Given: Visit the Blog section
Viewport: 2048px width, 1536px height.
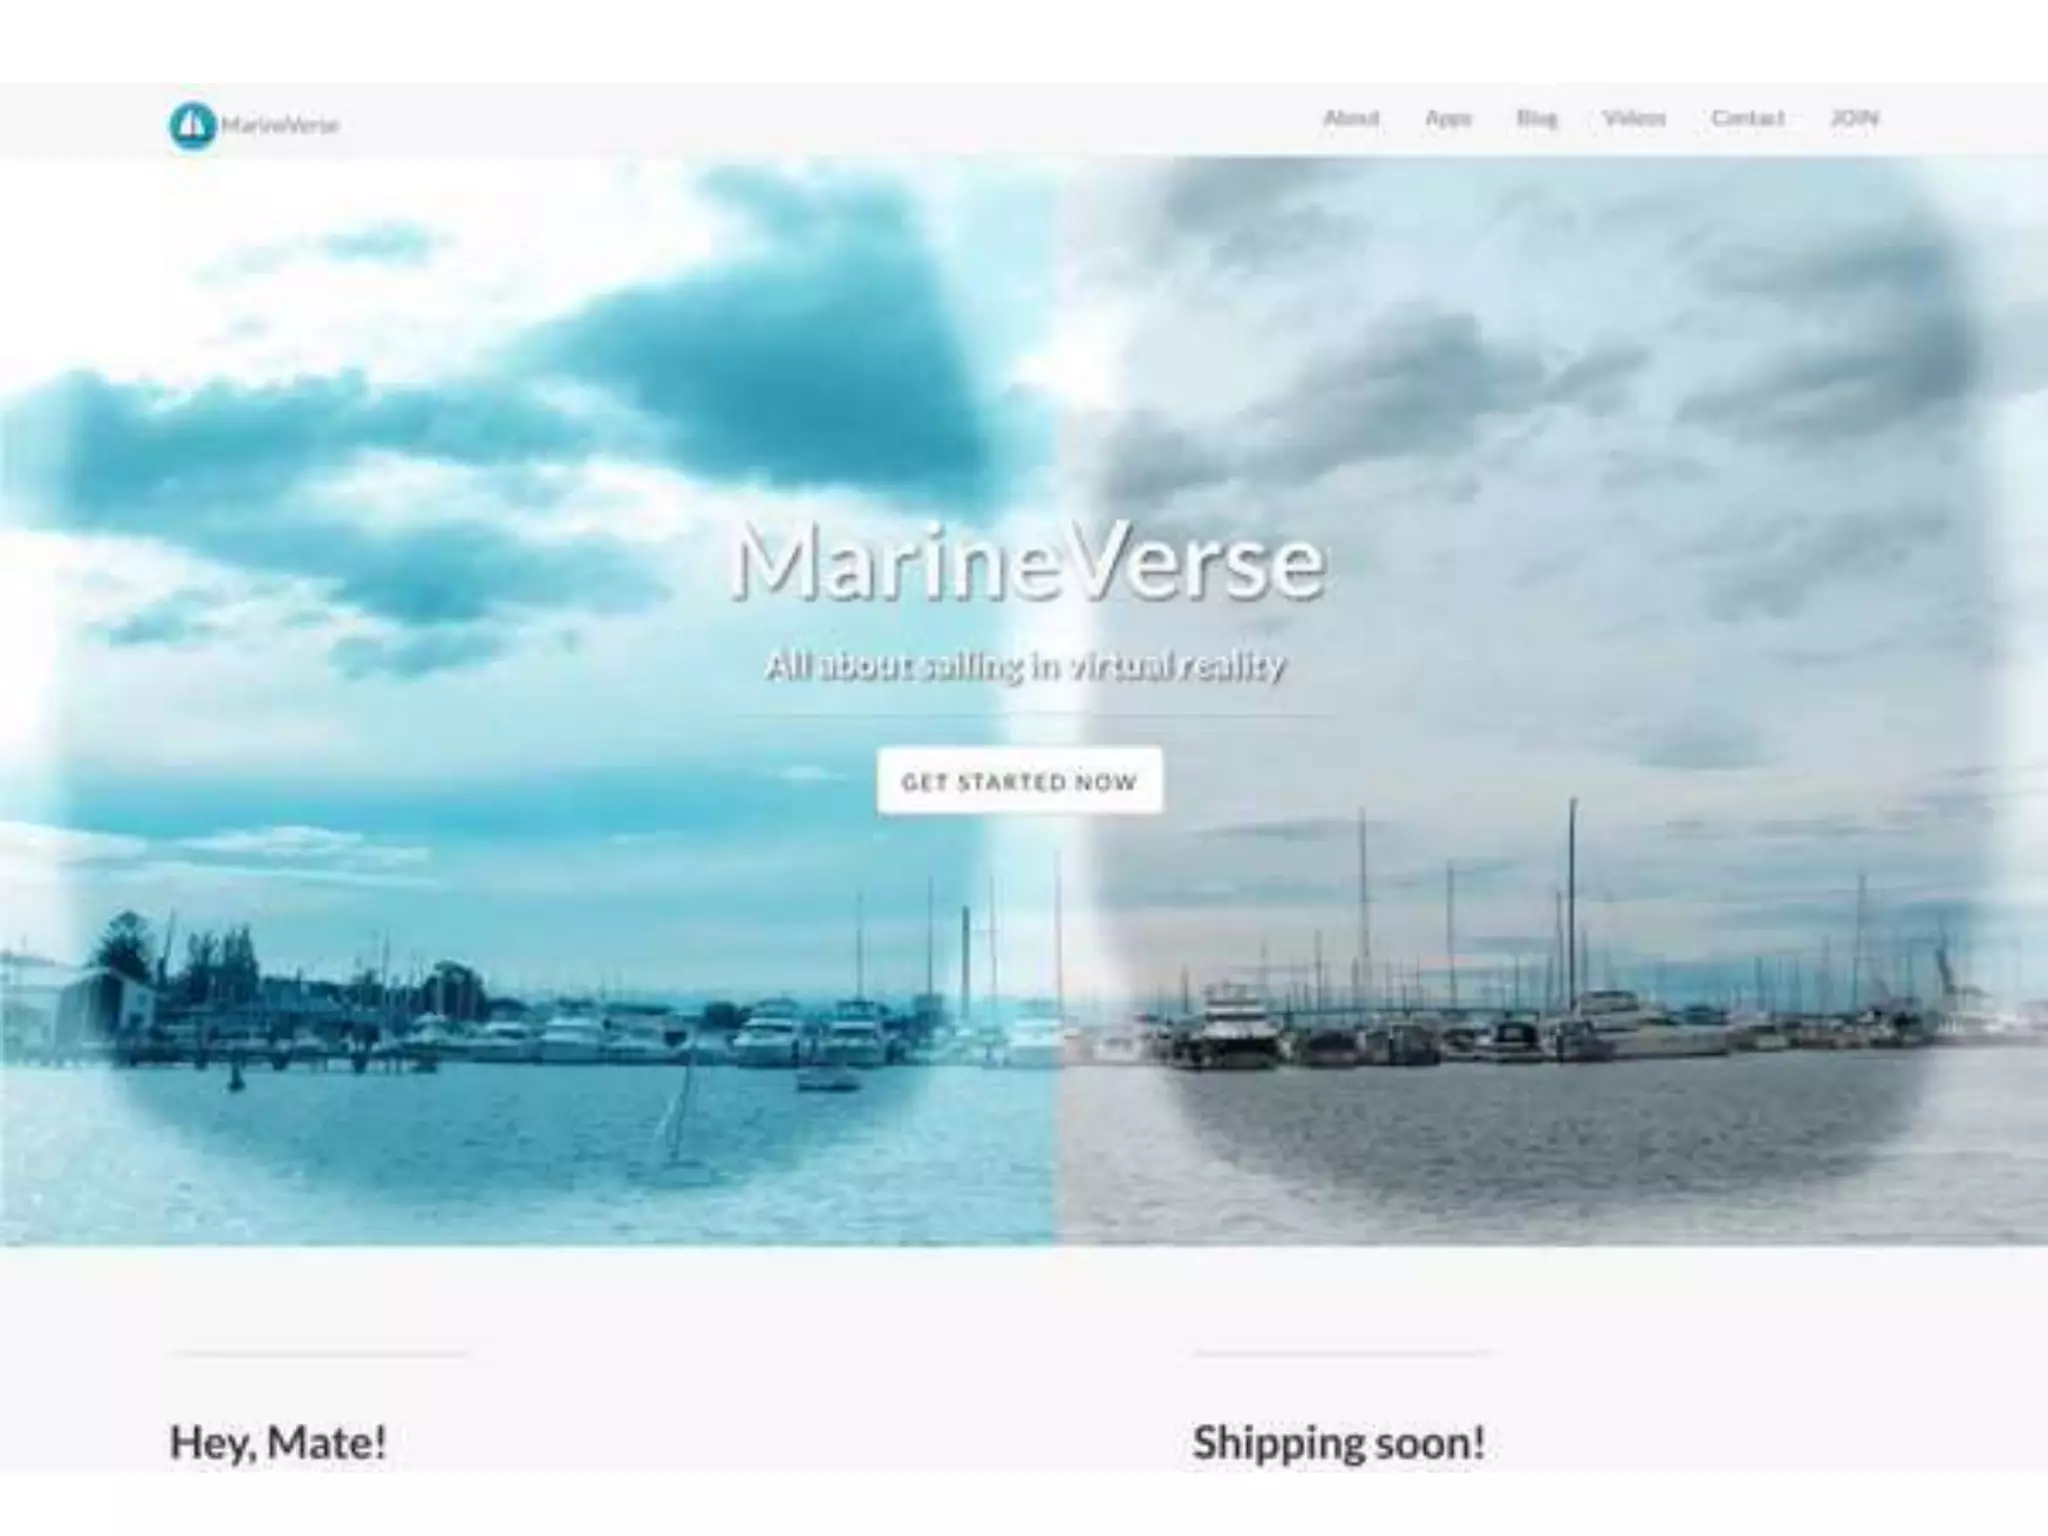Looking at the screenshot, I should (x=1536, y=118).
